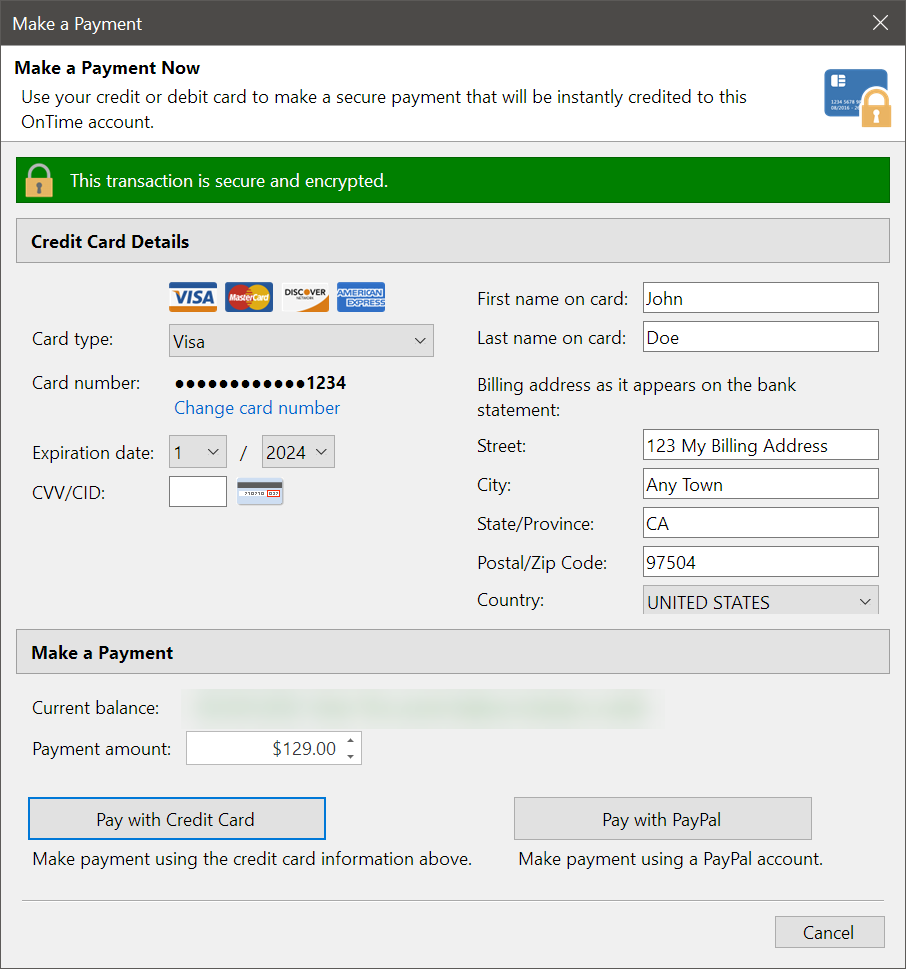Screen dimensions: 906x969
Task: Open the Country dropdown showing UNITED STATES
Action: pos(761,601)
